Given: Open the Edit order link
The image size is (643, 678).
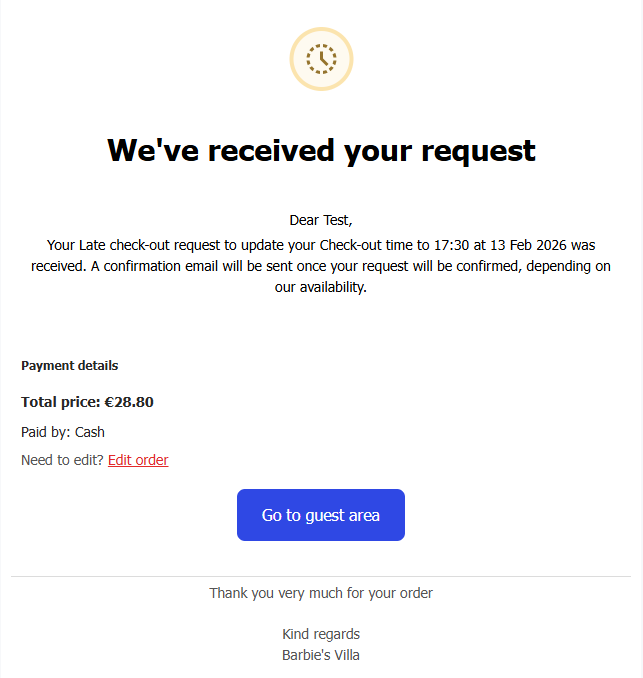Looking at the screenshot, I should tap(138, 460).
